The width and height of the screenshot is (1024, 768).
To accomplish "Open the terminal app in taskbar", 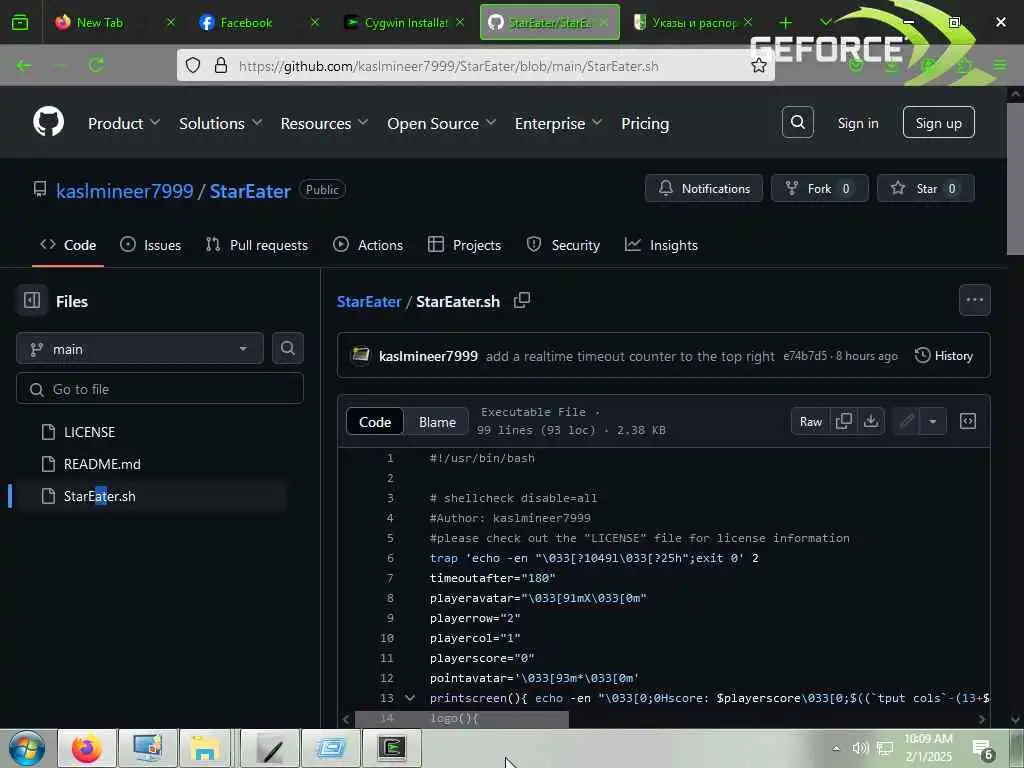I will pos(392,748).
